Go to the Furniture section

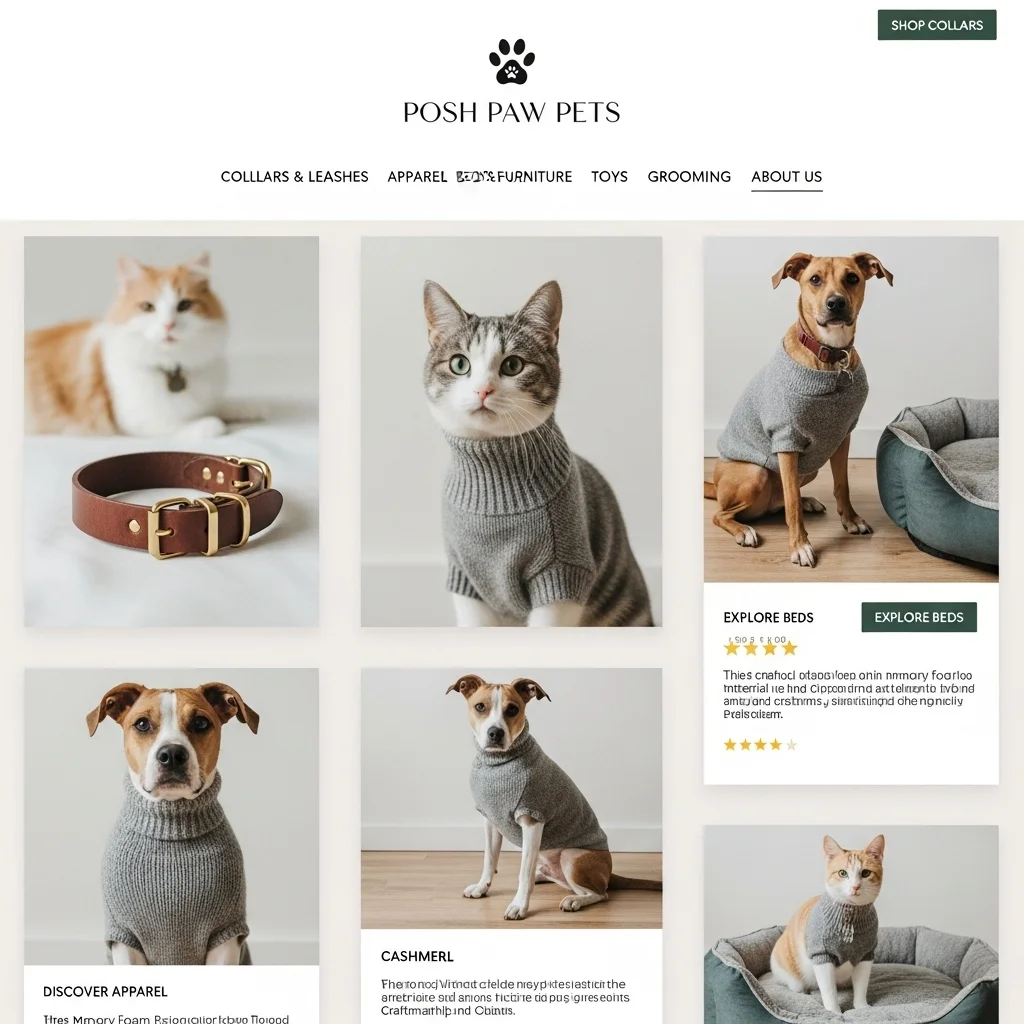(x=534, y=177)
